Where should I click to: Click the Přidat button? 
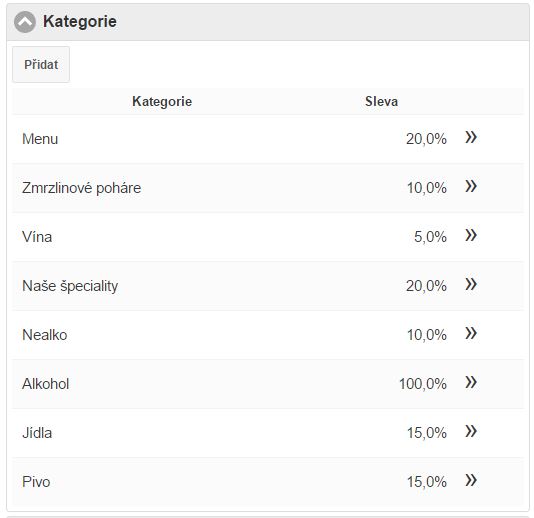pos(41,64)
